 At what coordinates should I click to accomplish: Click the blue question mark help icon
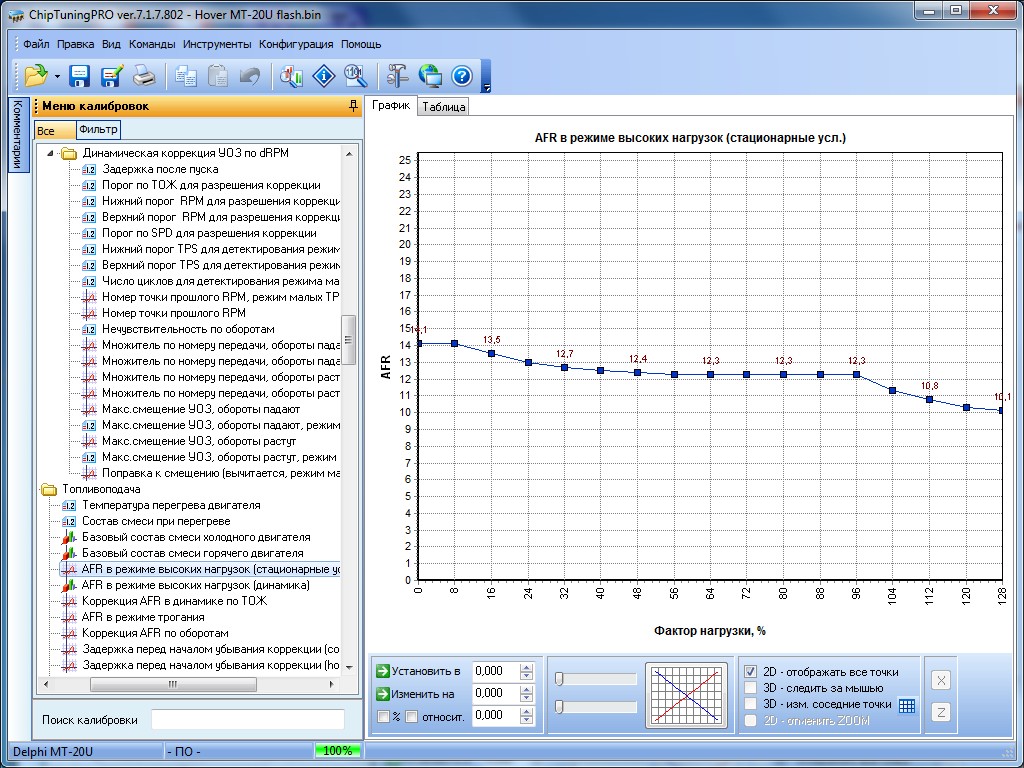pyautogui.click(x=461, y=76)
